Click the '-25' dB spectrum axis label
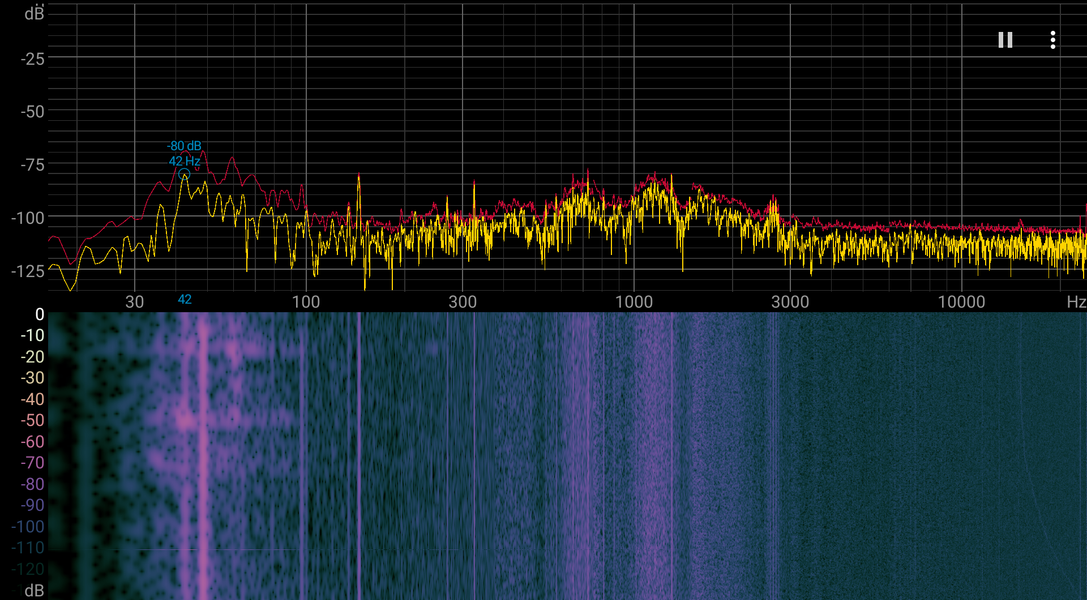Viewport: 1087px width, 600px height. [33, 59]
